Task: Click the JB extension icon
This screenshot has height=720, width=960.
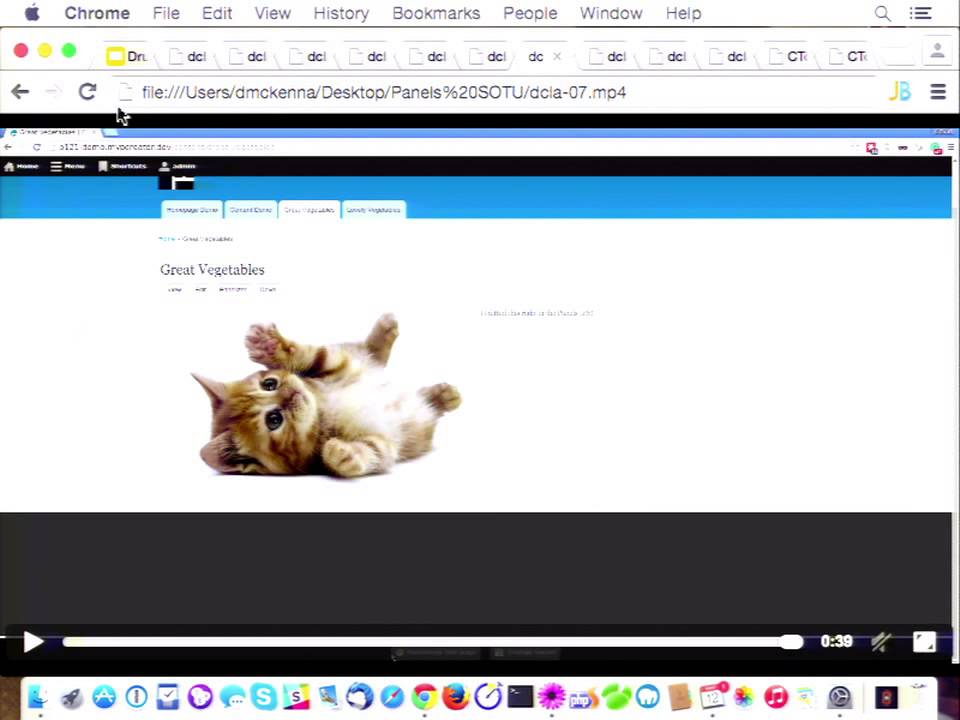Action: (x=900, y=92)
